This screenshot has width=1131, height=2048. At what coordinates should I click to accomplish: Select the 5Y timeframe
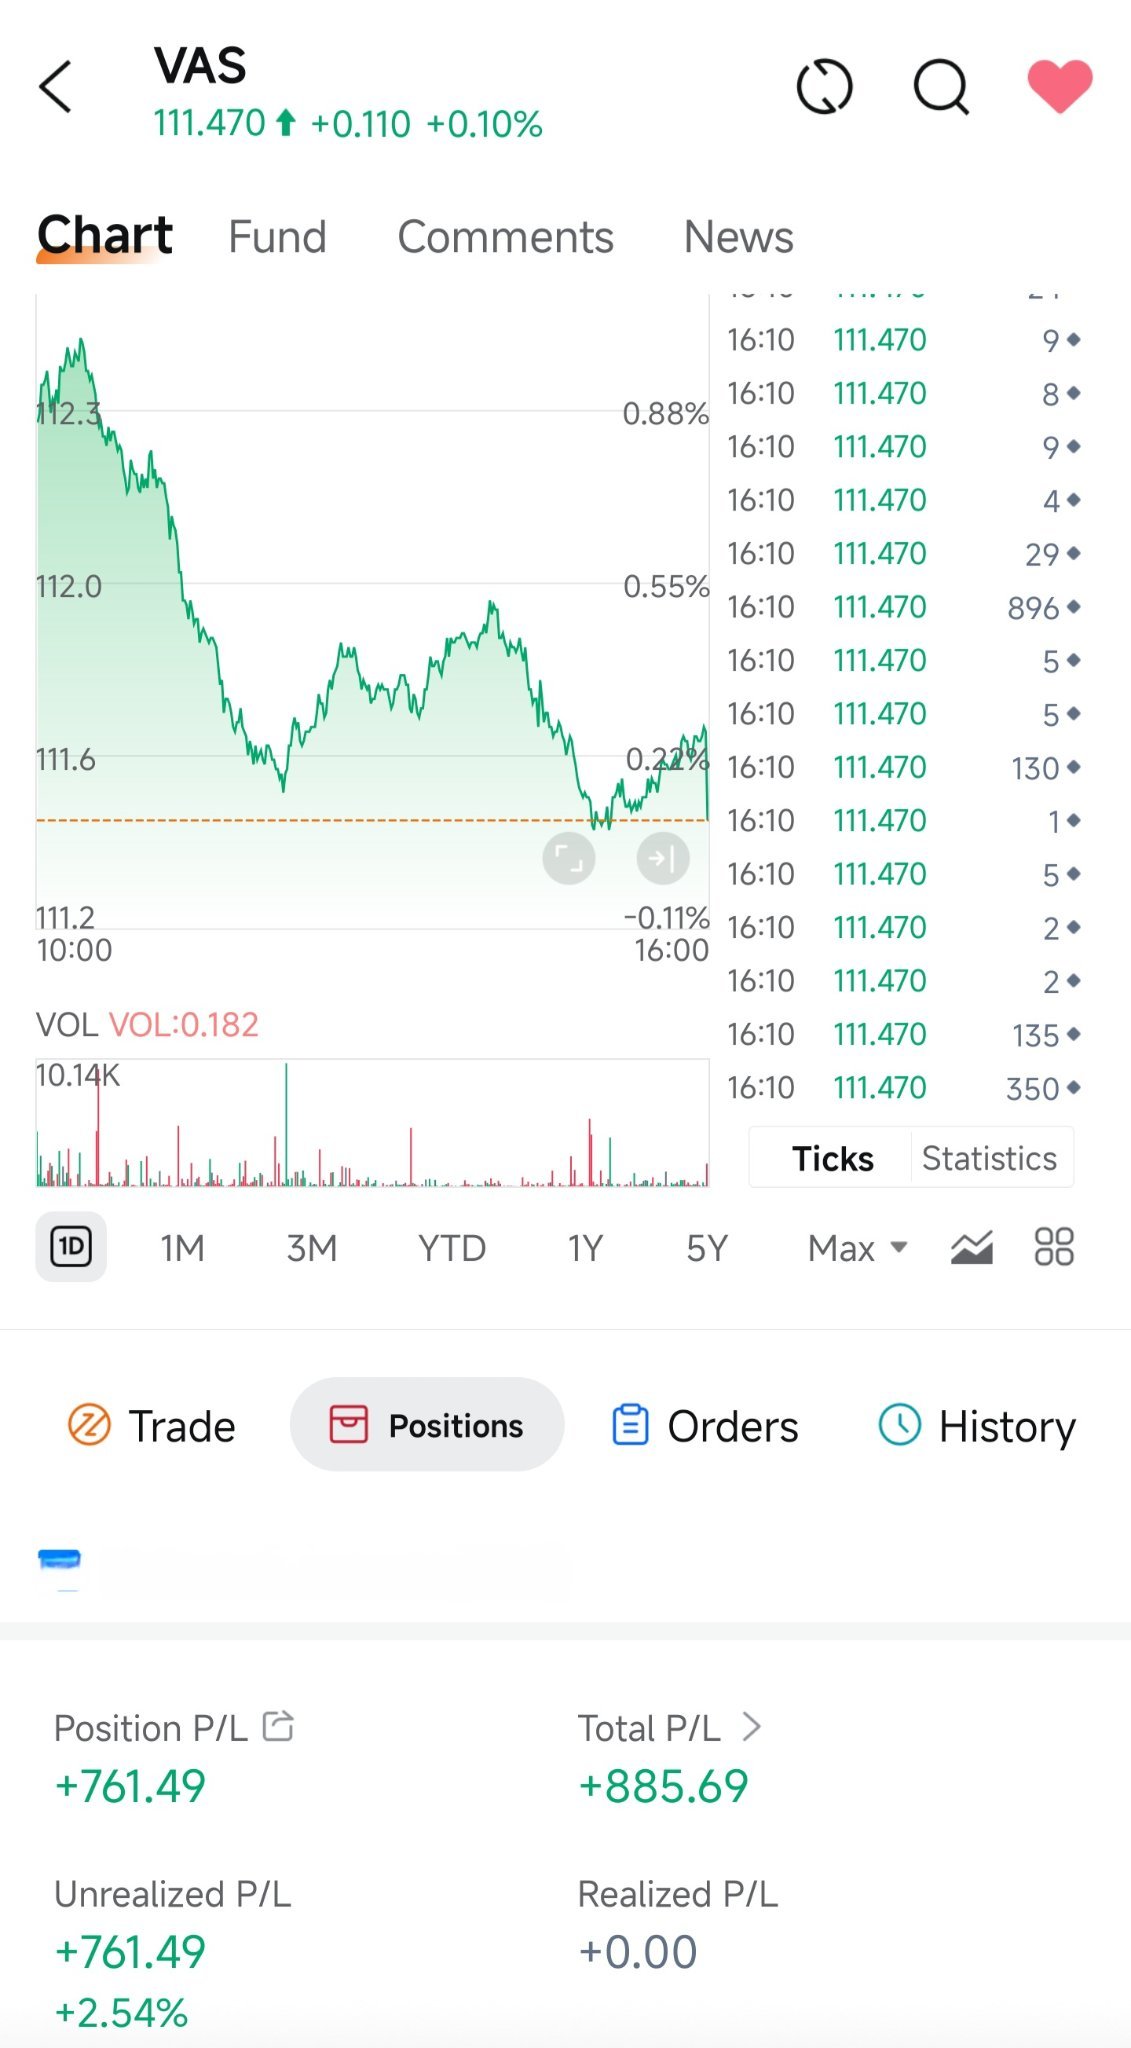(706, 1248)
